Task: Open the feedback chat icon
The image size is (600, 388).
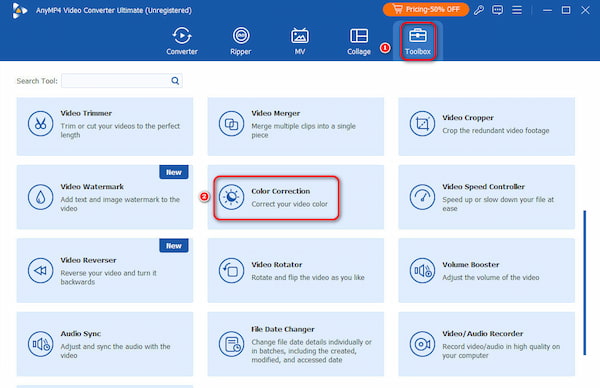Action: coord(497,10)
